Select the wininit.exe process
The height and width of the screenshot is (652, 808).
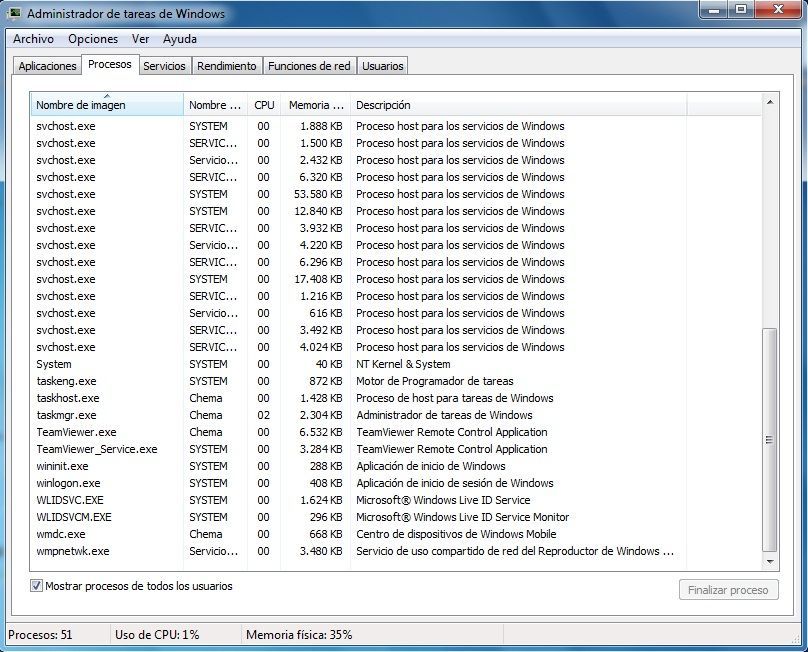coord(358,466)
